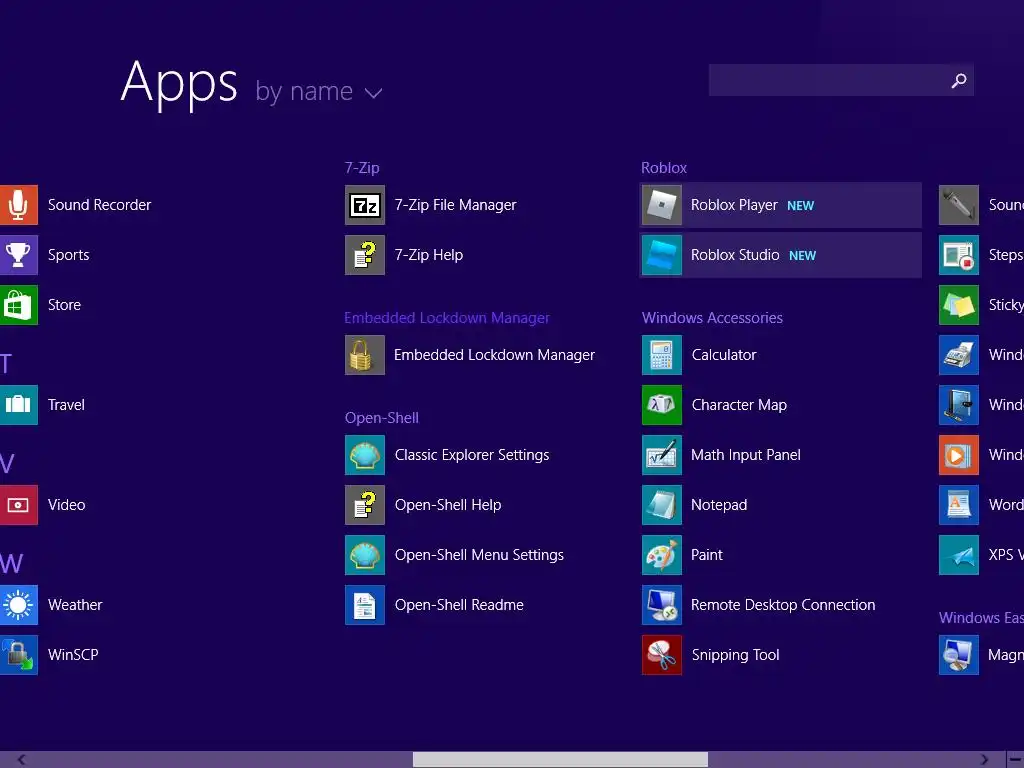Open Classic Explorer Settings shell icon

(364, 455)
